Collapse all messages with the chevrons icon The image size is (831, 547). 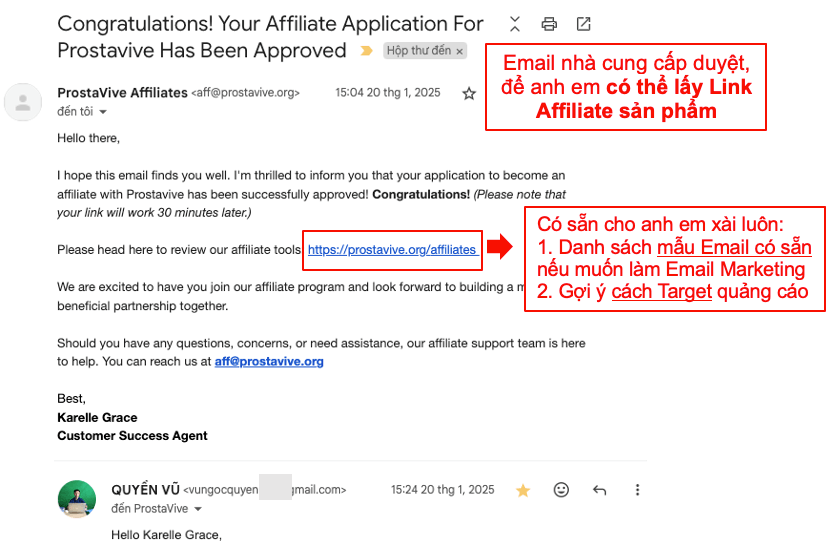pos(515,24)
